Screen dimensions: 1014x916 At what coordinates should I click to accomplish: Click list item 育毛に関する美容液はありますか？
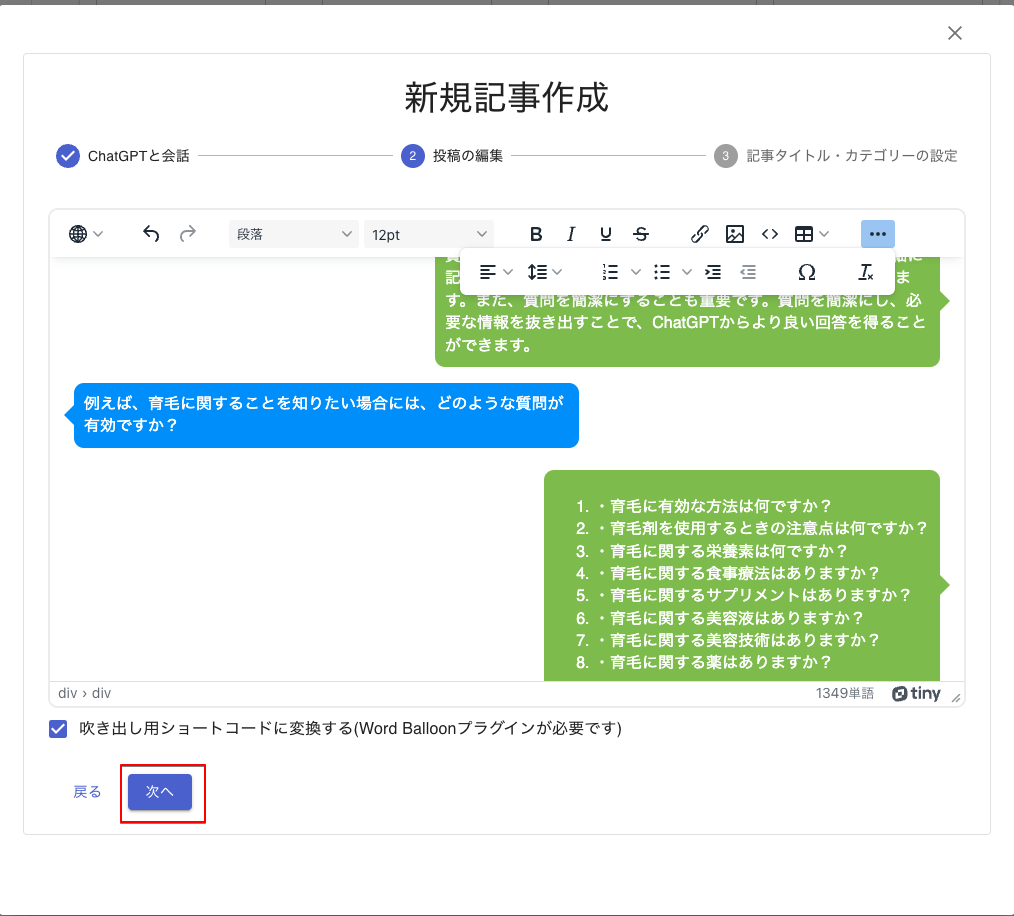pos(737,618)
